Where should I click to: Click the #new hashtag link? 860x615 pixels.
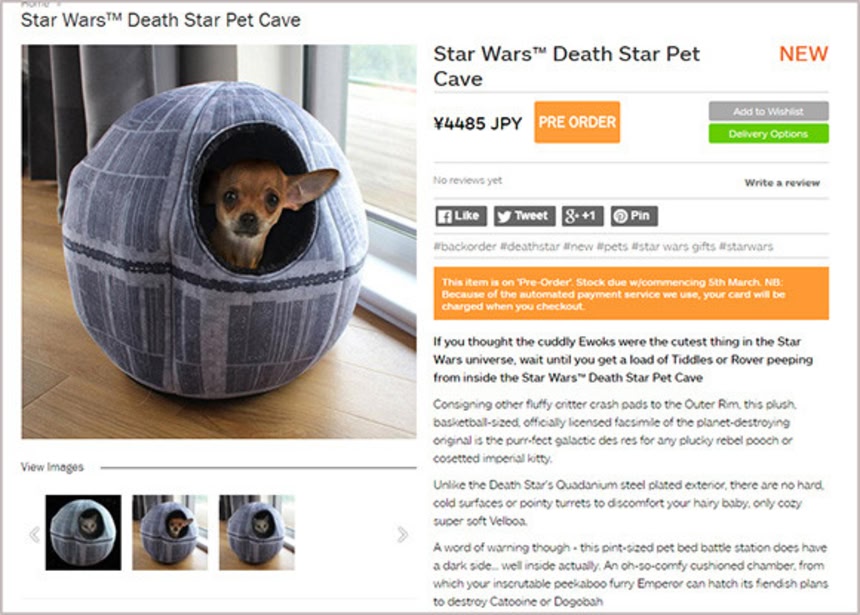(578, 246)
